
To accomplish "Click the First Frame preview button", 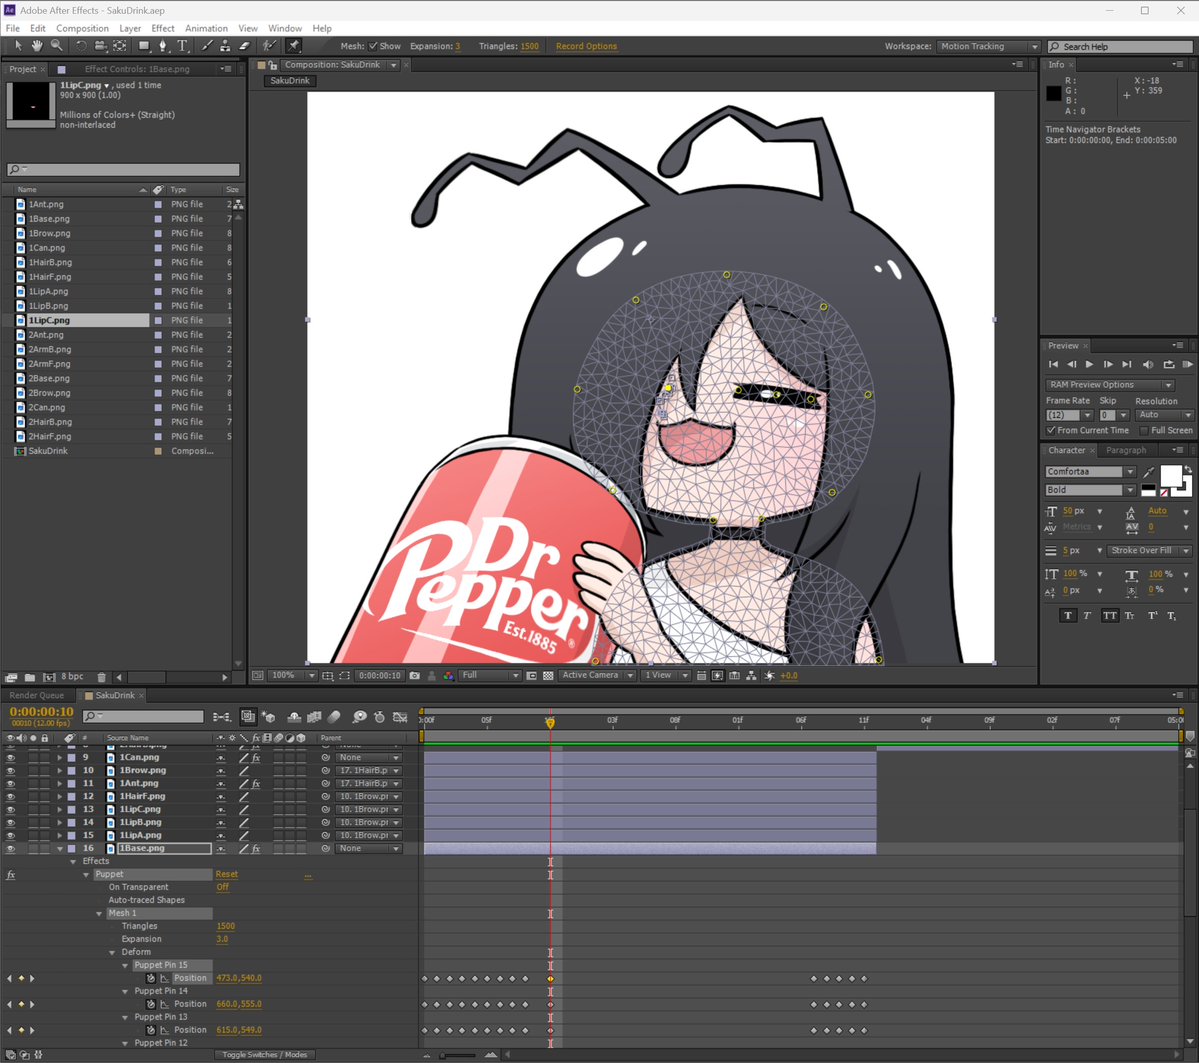I will click(1054, 365).
